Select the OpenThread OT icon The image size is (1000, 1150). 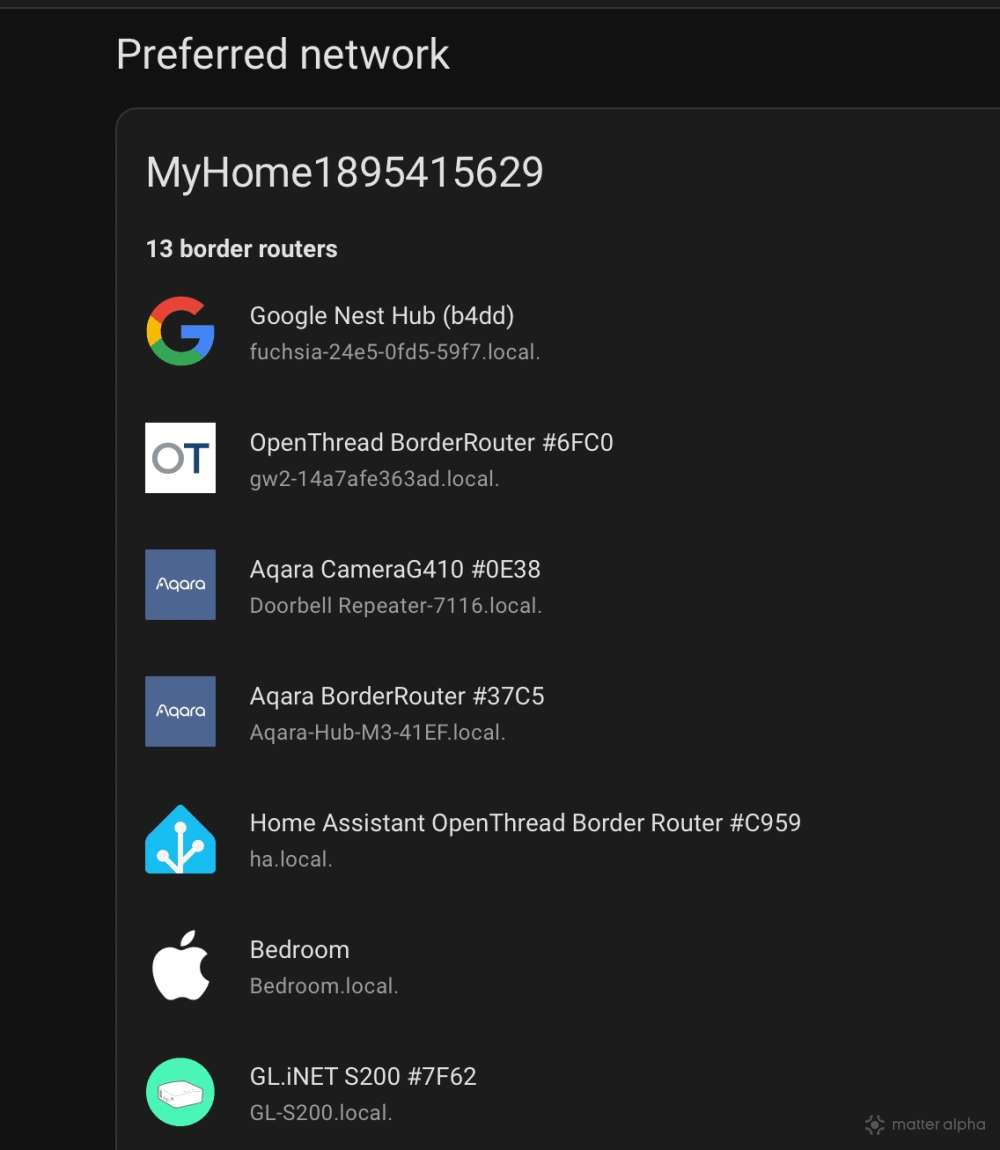(x=180, y=458)
